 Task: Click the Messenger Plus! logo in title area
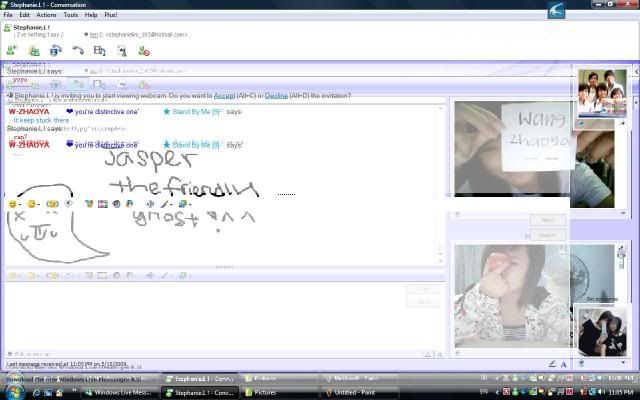(556, 10)
